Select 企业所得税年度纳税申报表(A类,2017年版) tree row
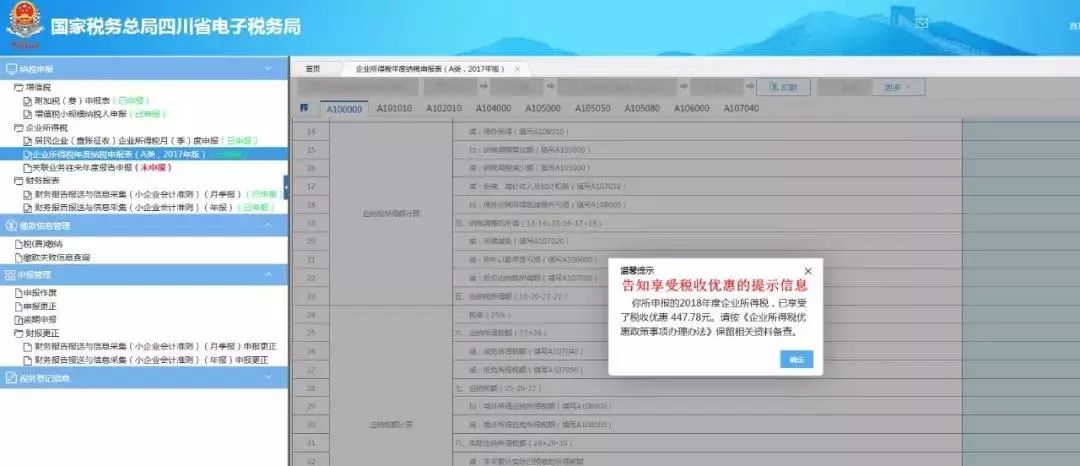Screen dimensions: 1080x466 pos(144,154)
